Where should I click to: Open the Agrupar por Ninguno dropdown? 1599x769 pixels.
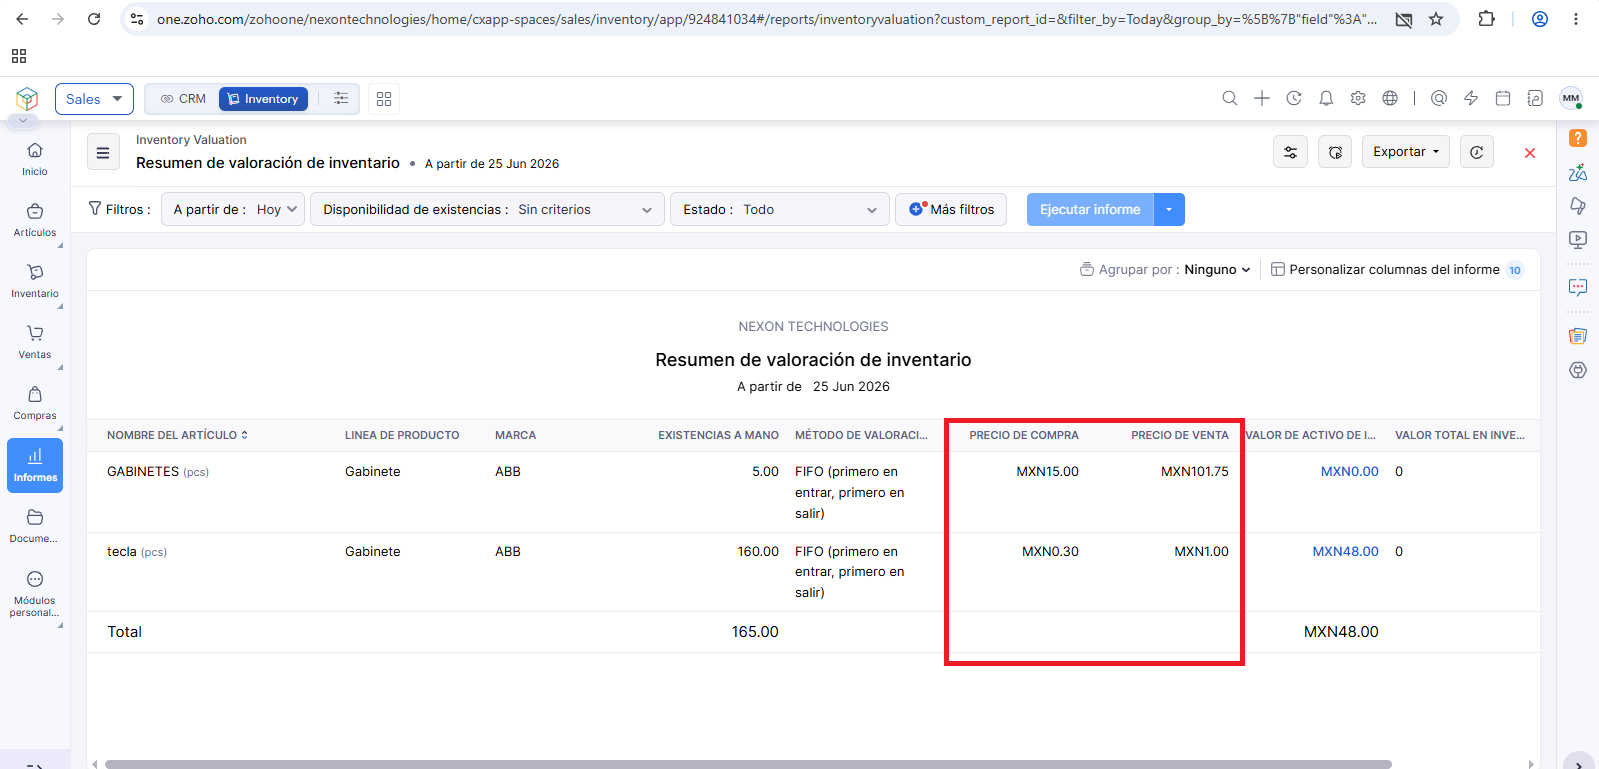pyautogui.click(x=1217, y=270)
